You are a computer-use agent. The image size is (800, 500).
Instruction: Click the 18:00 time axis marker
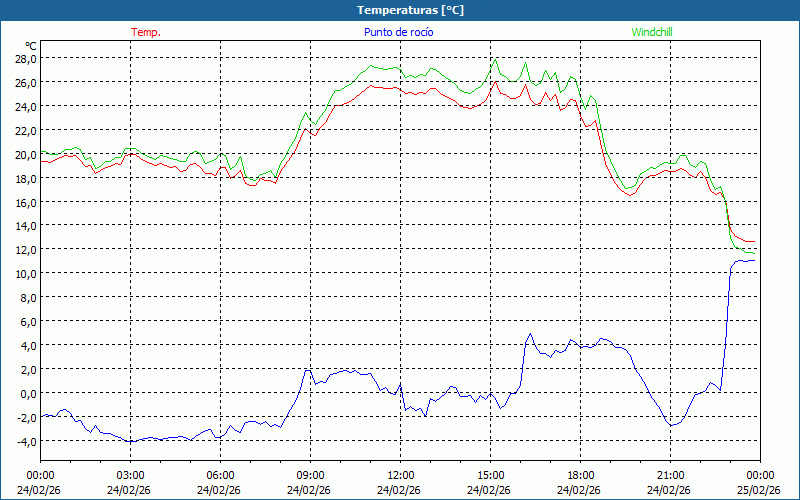click(580, 475)
